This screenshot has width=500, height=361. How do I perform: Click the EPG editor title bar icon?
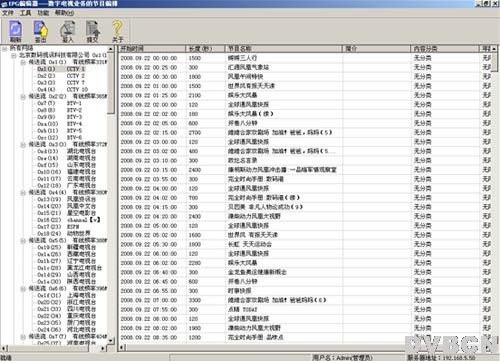point(4,4)
